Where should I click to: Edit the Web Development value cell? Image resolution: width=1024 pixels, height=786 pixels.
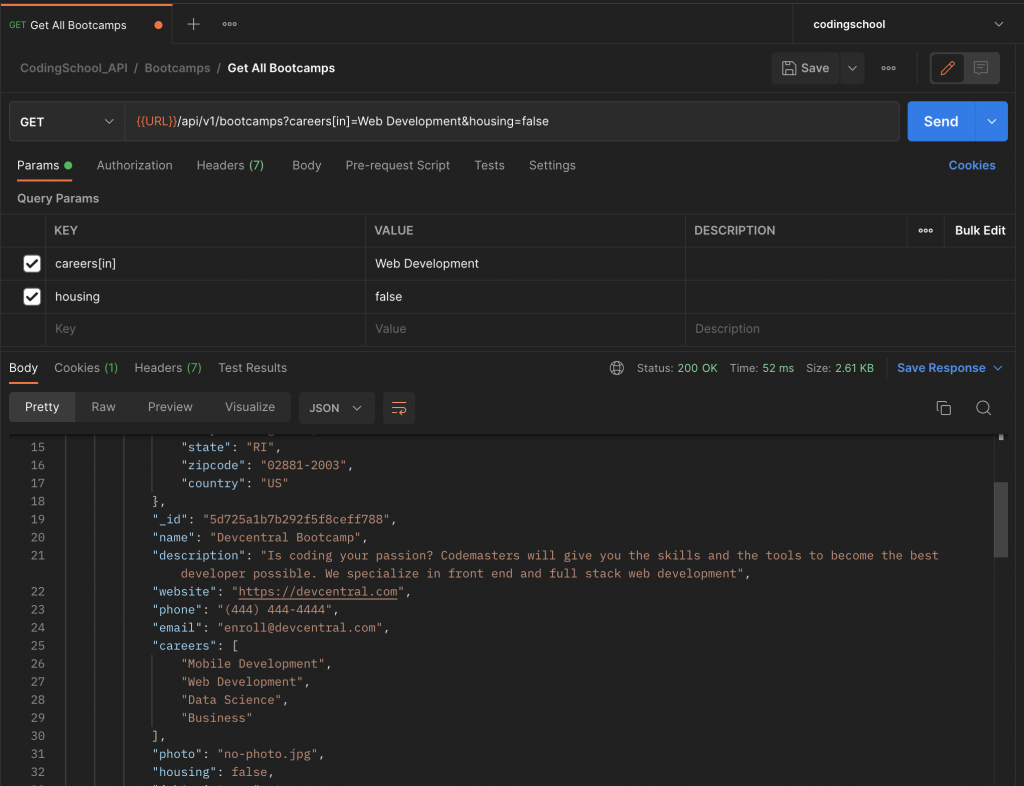point(525,264)
